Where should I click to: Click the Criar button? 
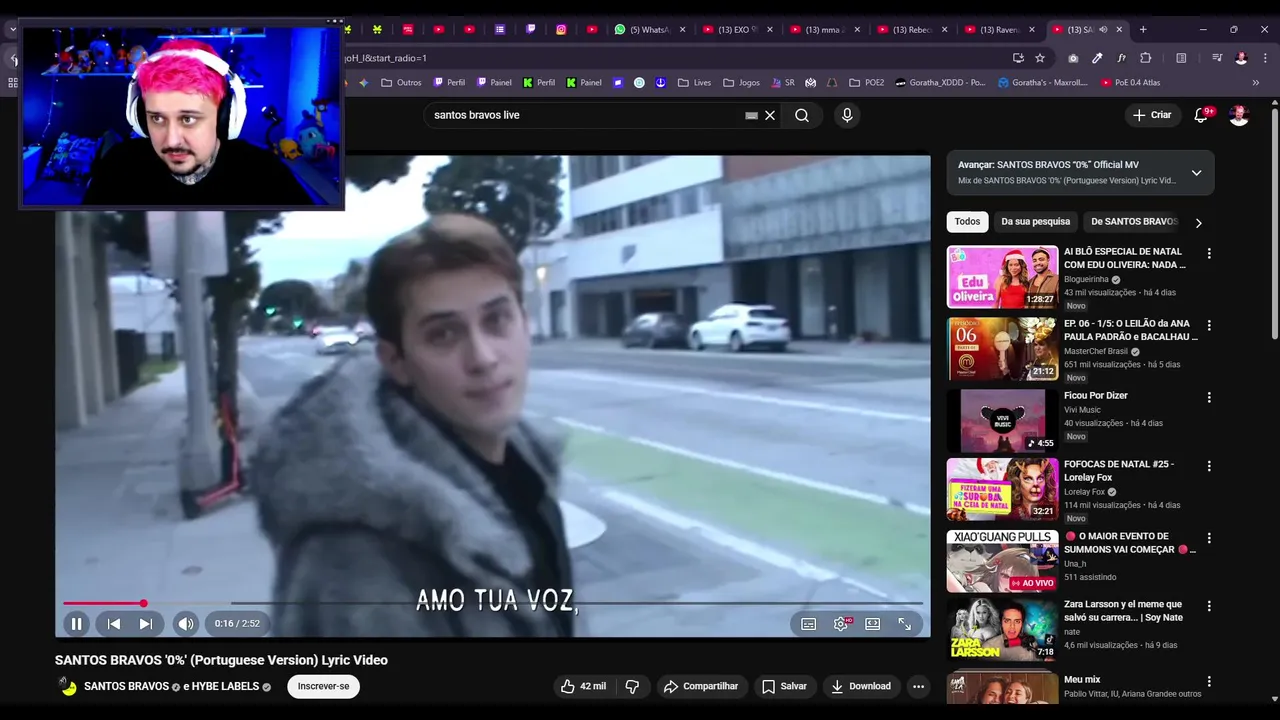[x=1152, y=115]
